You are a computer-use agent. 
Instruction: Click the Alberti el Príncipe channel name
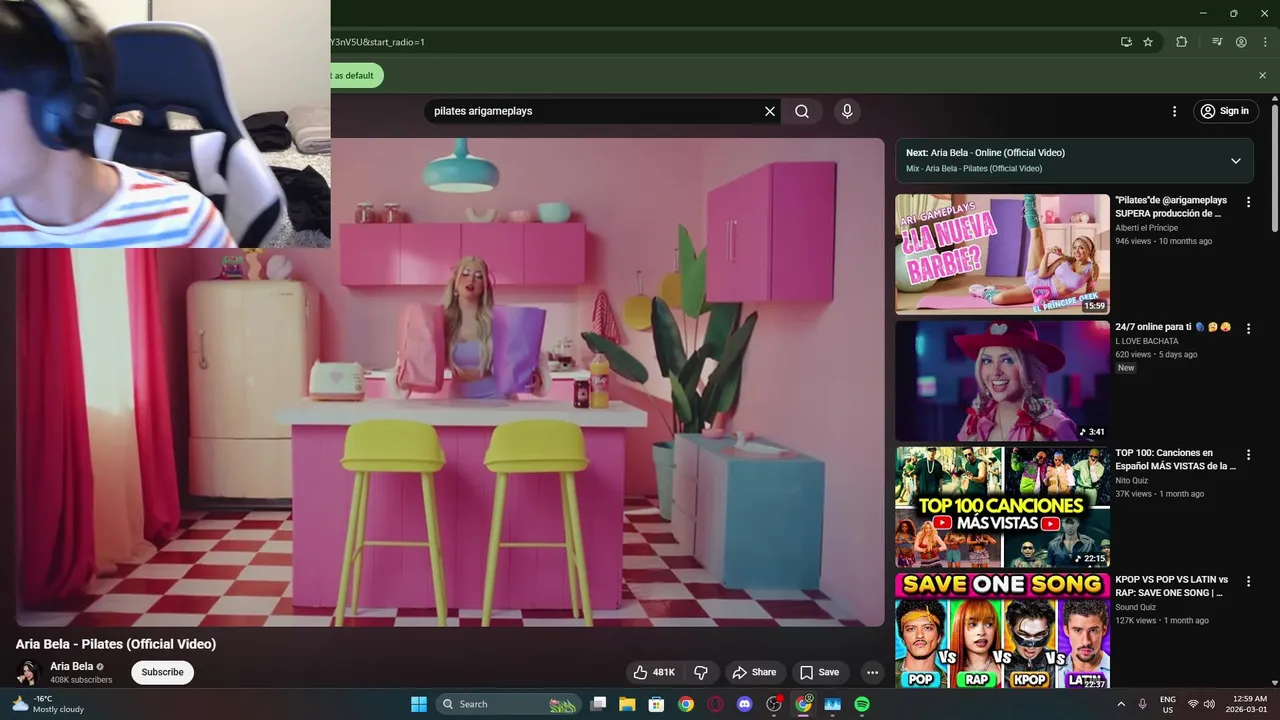coord(1146,228)
